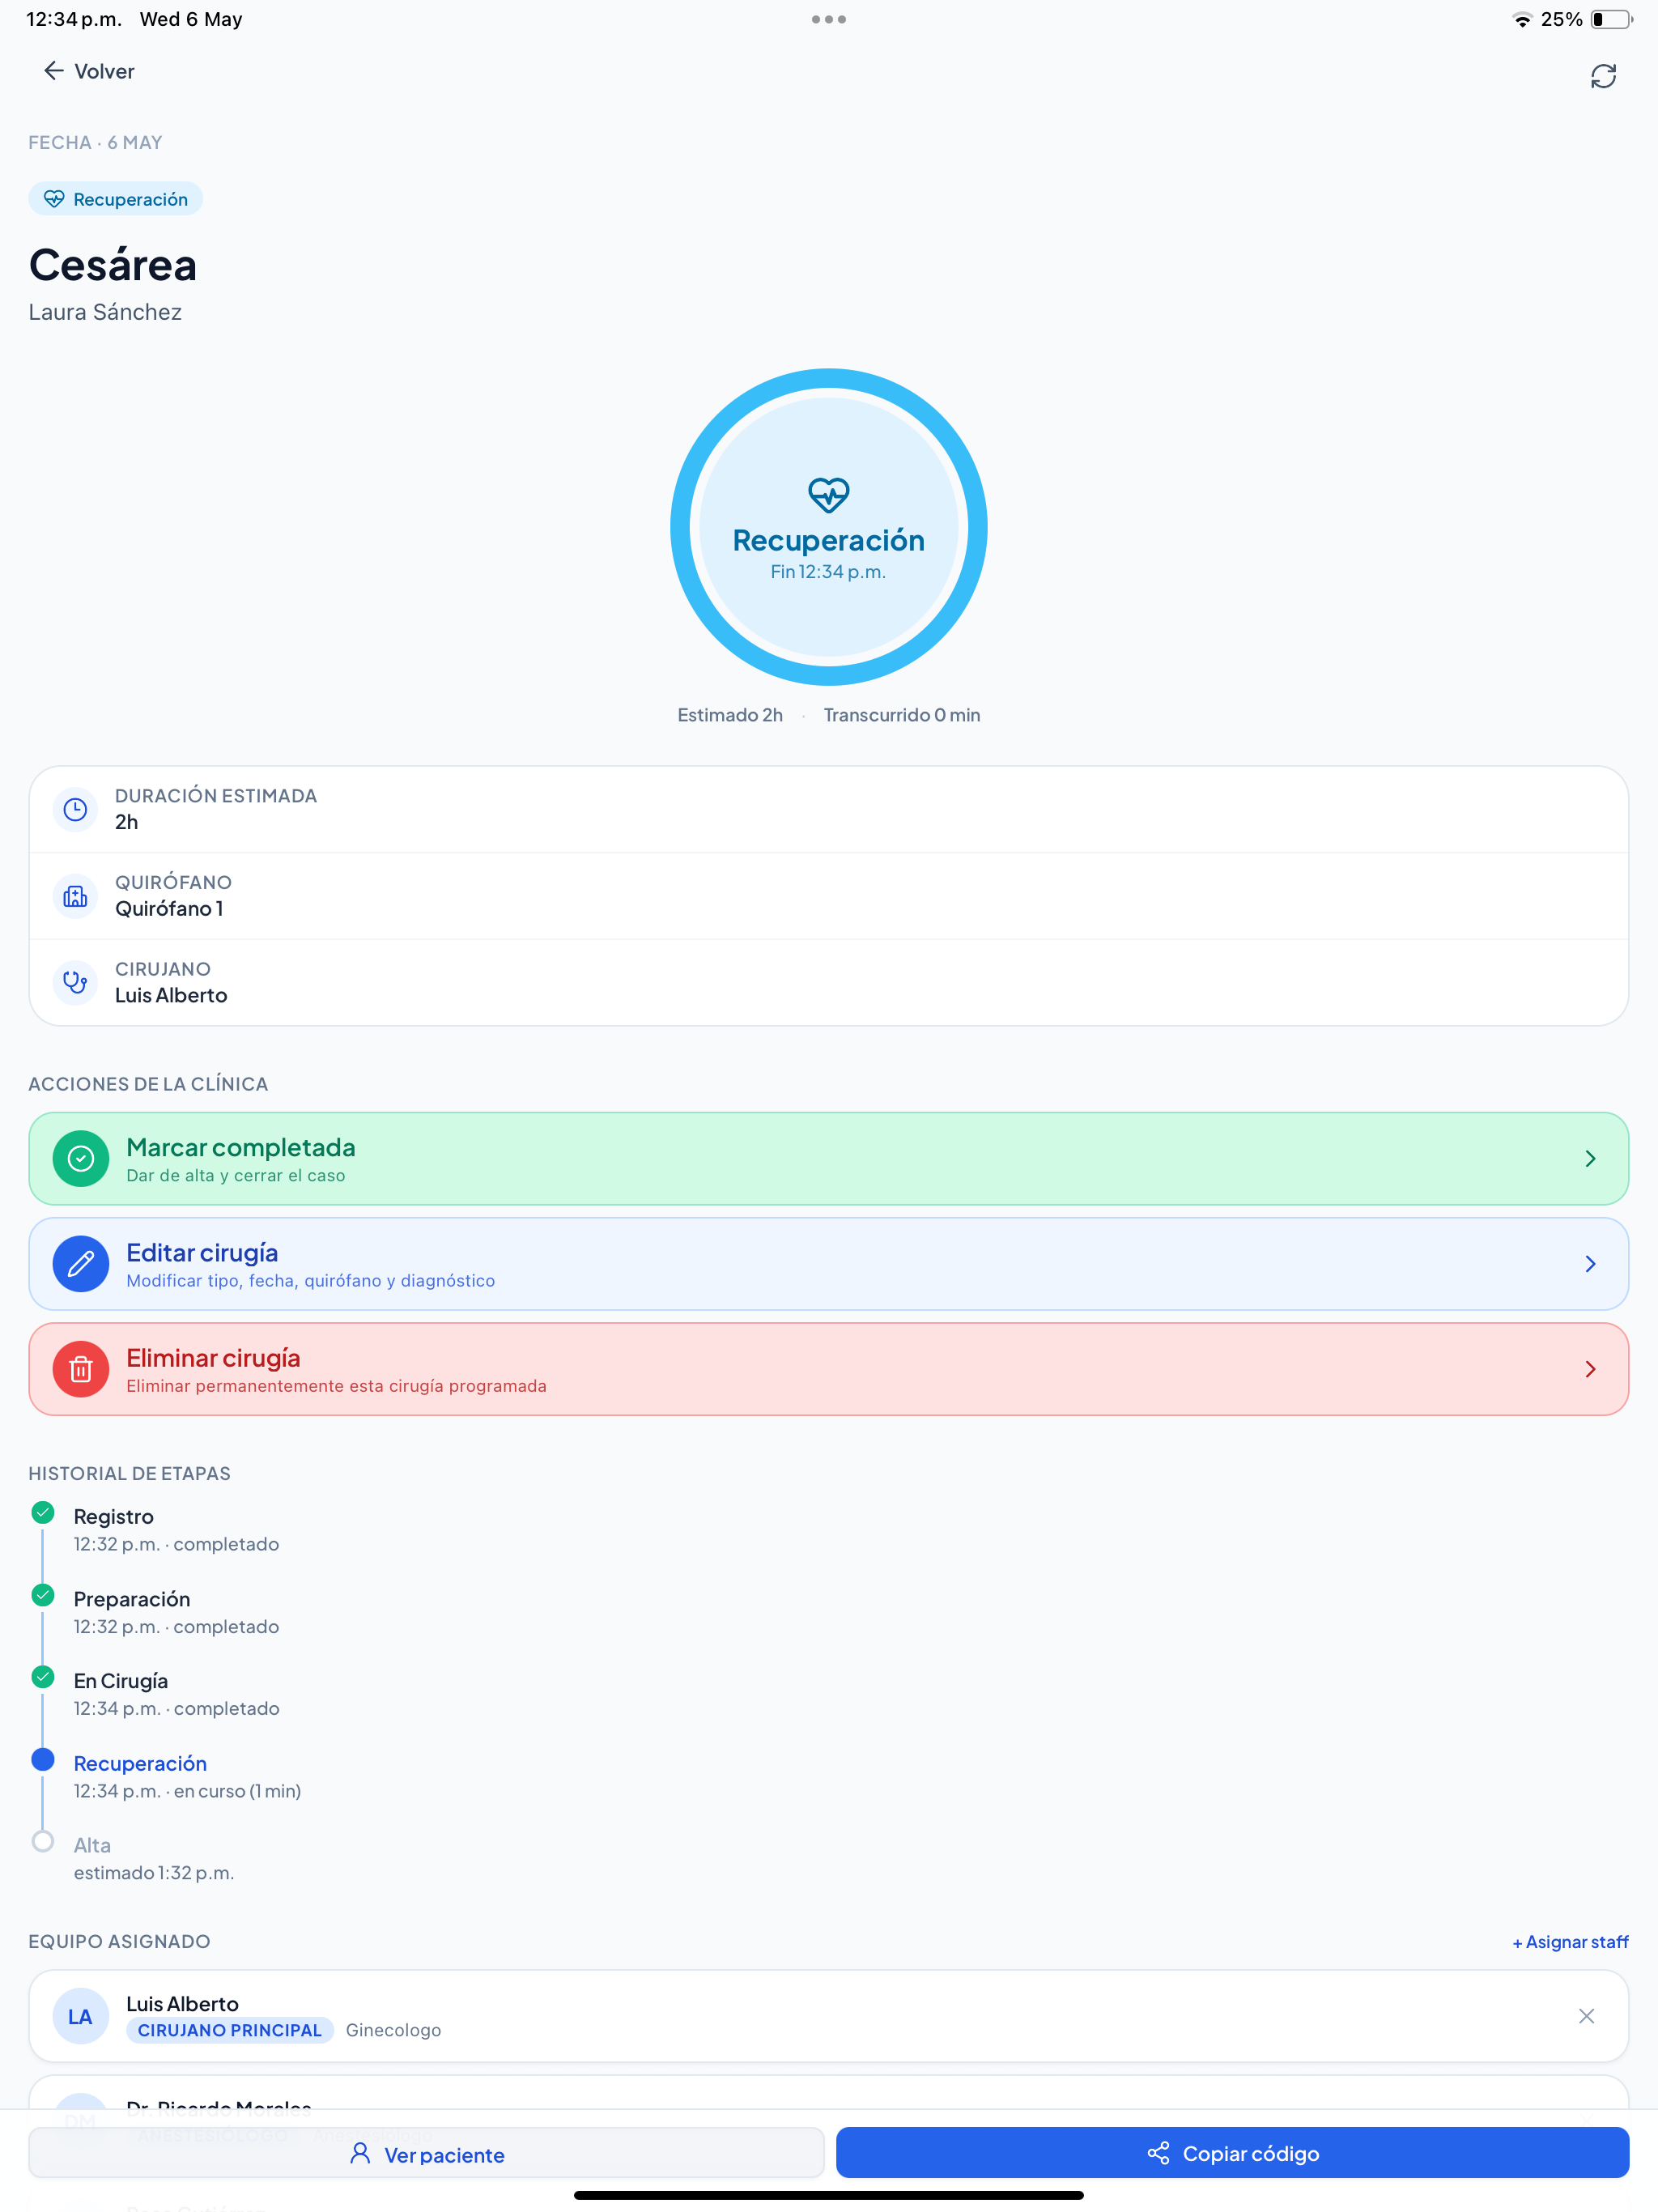This screenshot has width=1658, height=2212.
Task: Tap Fin 12:34 p.m. text
Action: point(828,572)
